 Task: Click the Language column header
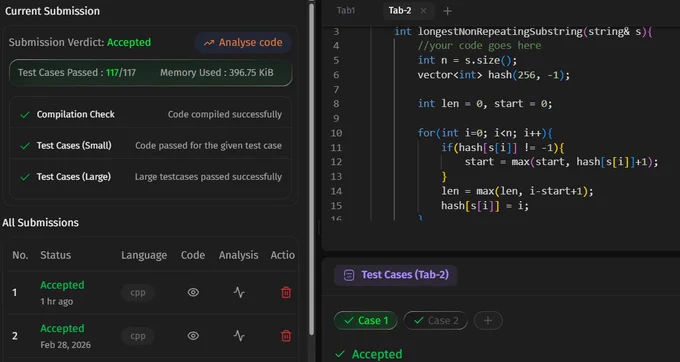[x=144, y=255]
